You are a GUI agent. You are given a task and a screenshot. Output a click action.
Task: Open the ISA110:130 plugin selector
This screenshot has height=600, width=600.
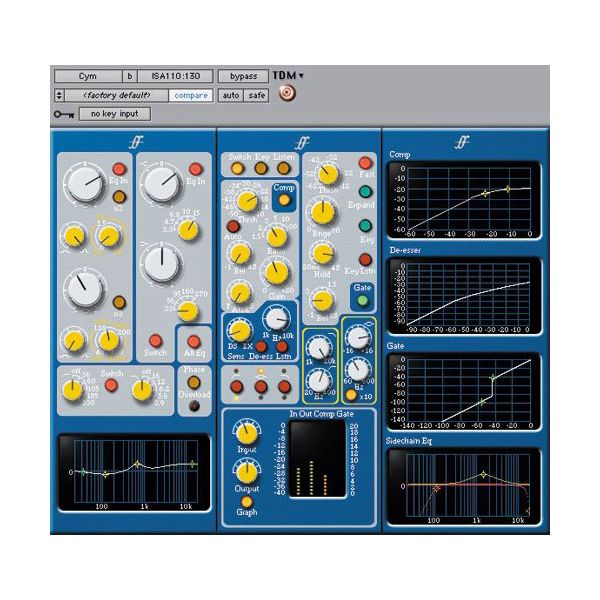point(174,76)
